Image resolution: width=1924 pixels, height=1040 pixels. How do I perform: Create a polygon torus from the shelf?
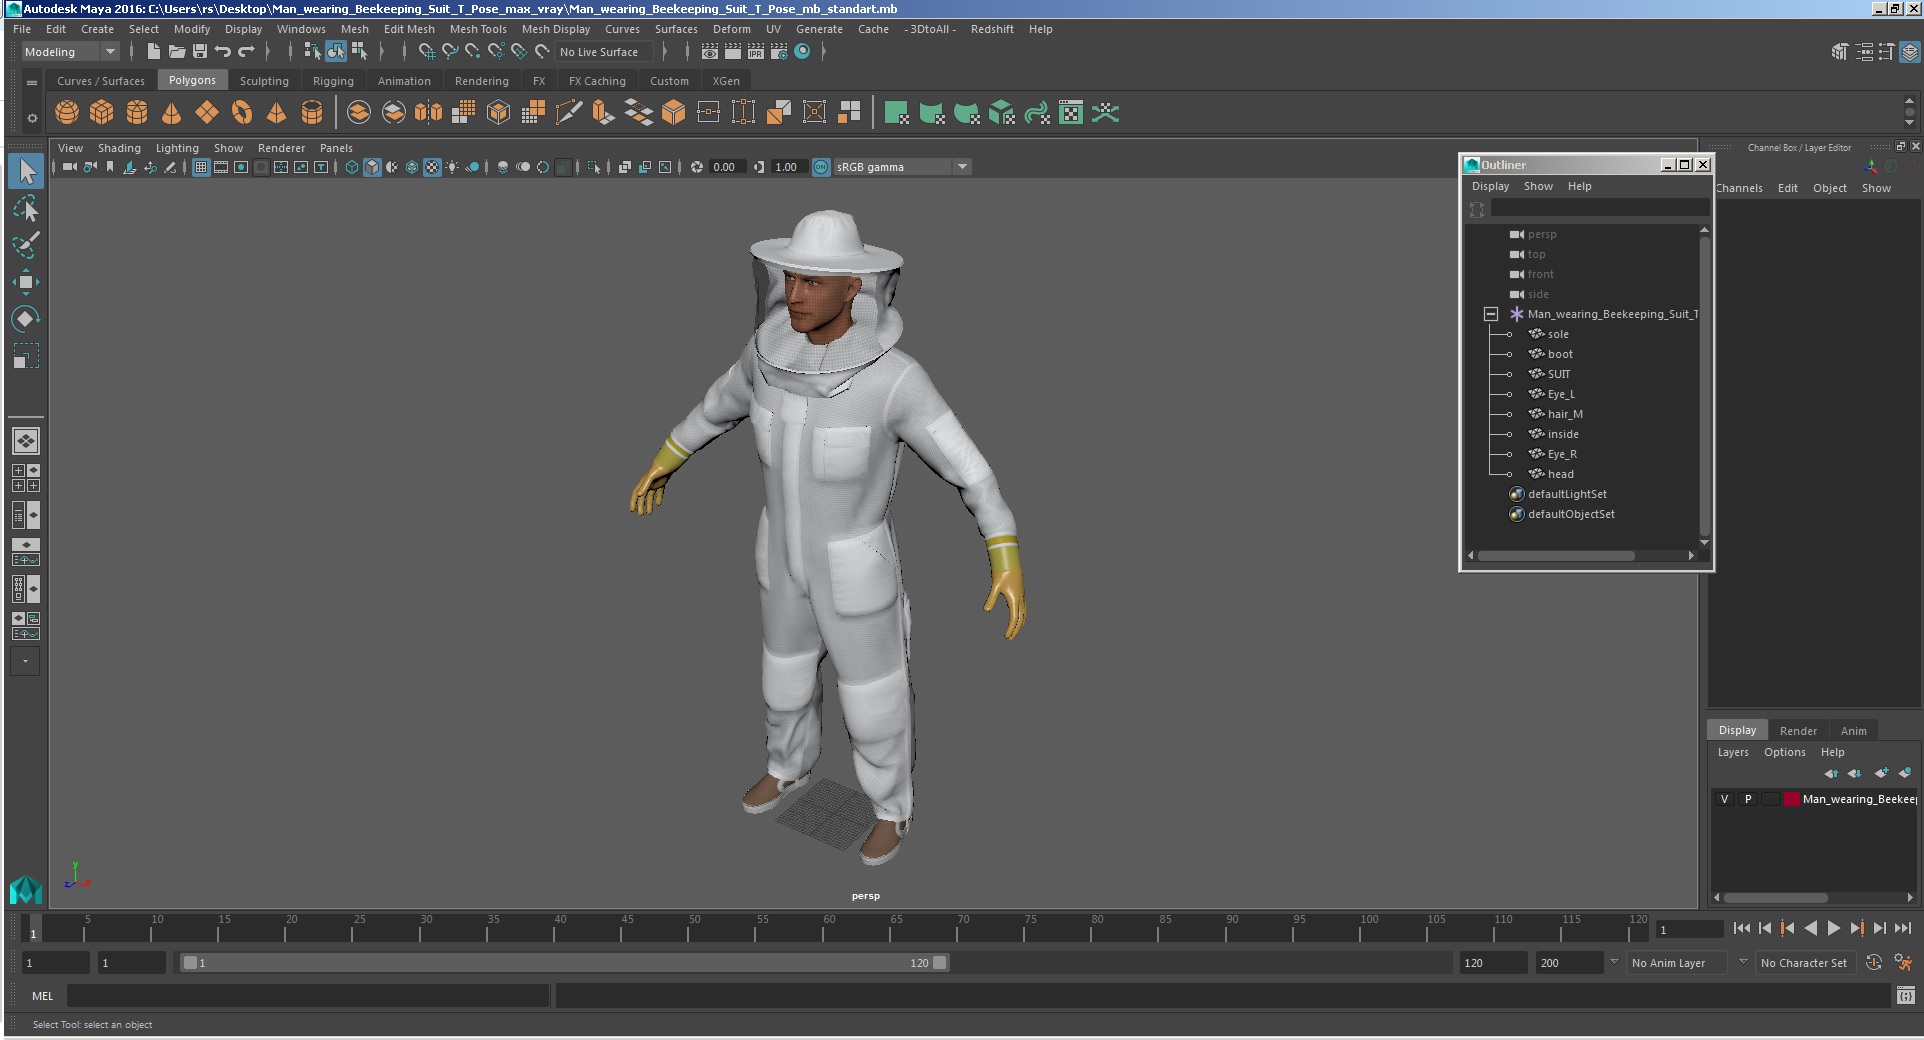(x=242, y=113)
